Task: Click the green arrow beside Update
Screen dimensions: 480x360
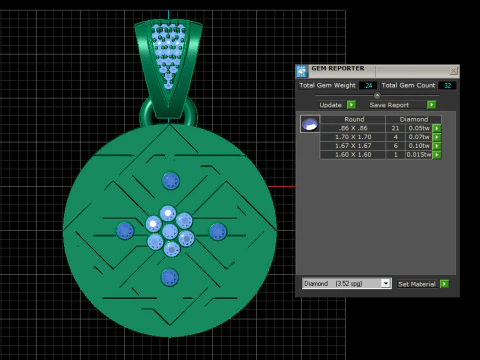Action: click(x=351, y=105)
